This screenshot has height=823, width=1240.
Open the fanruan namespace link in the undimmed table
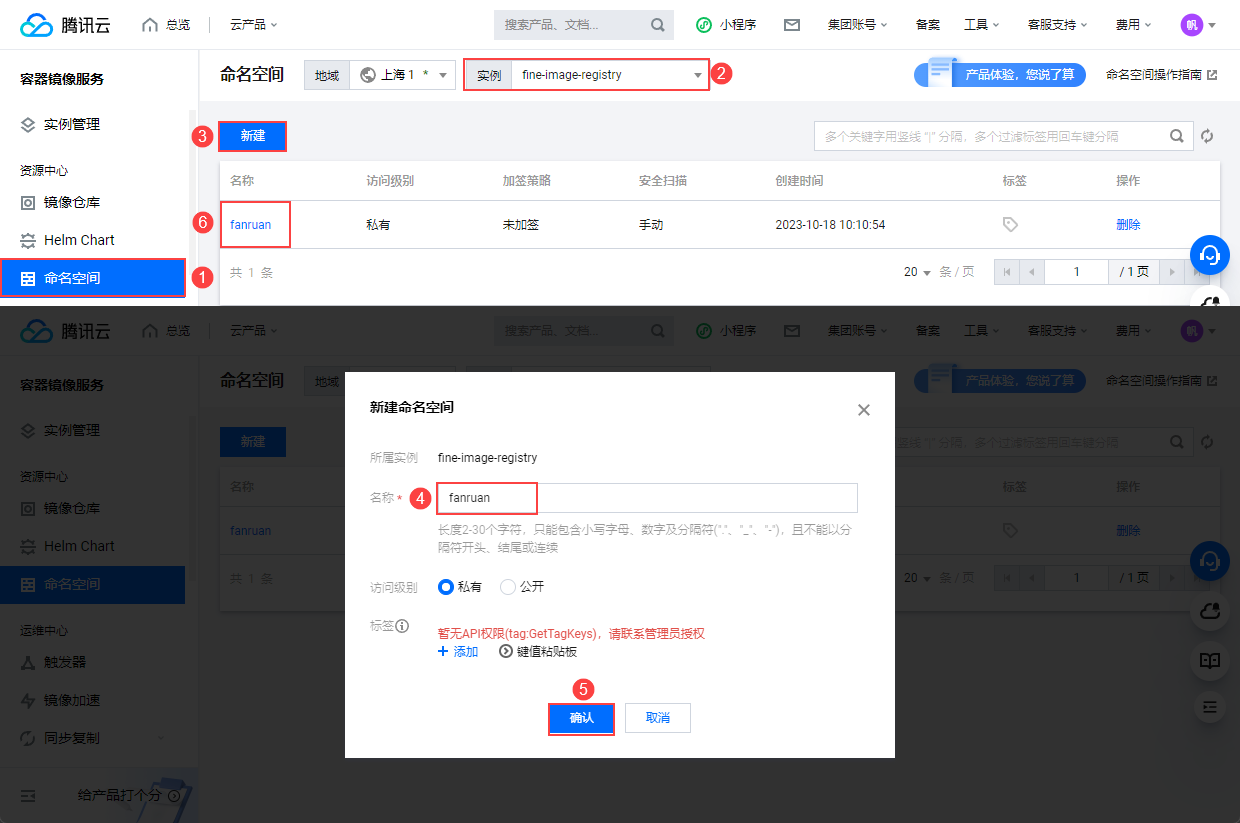pyautogui.click(x=250, y=225)
